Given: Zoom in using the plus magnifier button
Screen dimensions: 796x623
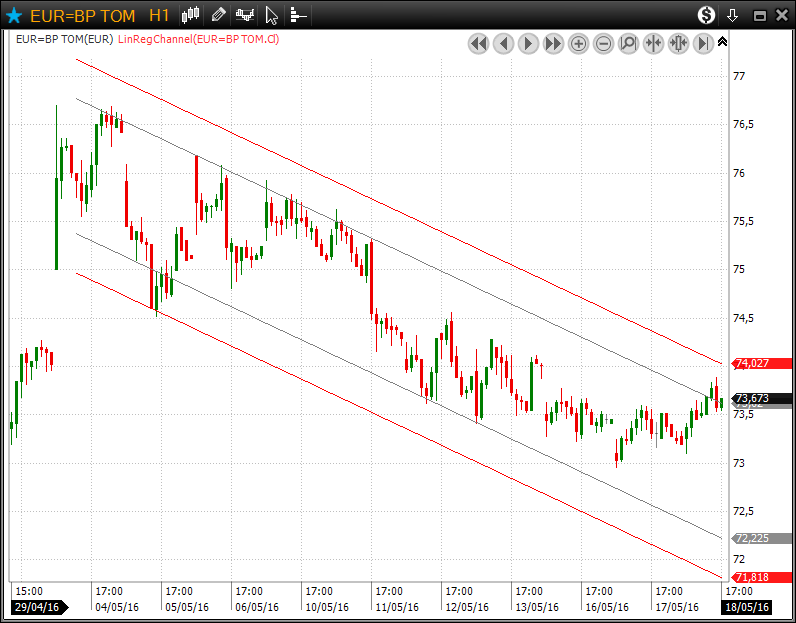Looking at the screenshot, I should click(x=578, y=43).
